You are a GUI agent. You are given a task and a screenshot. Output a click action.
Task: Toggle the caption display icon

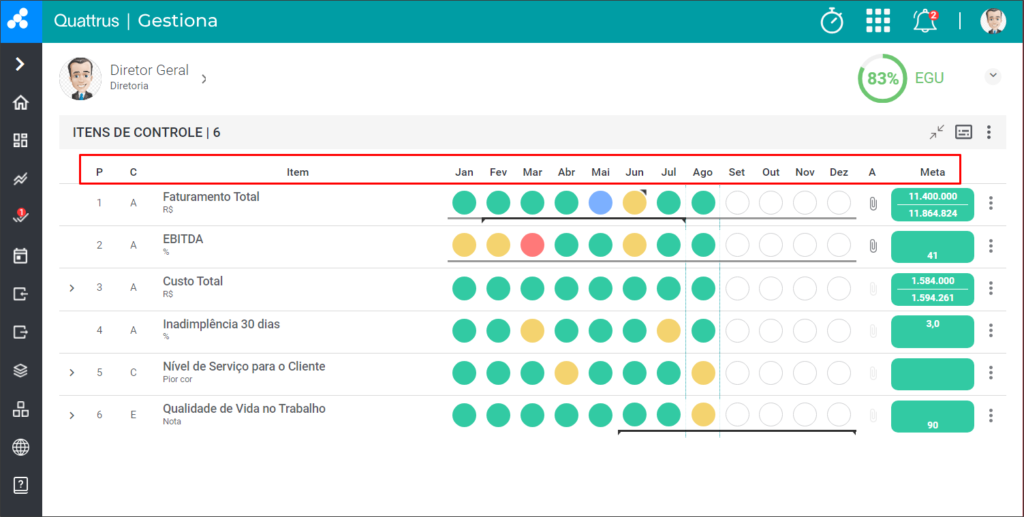coord(963,132)
